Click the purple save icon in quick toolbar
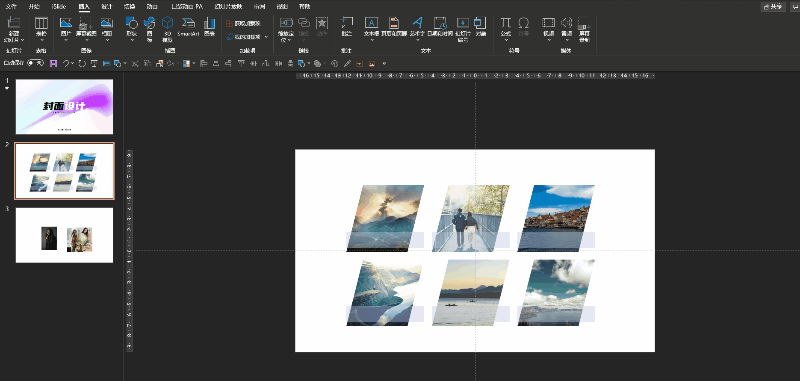 click(x=53, y=64)
